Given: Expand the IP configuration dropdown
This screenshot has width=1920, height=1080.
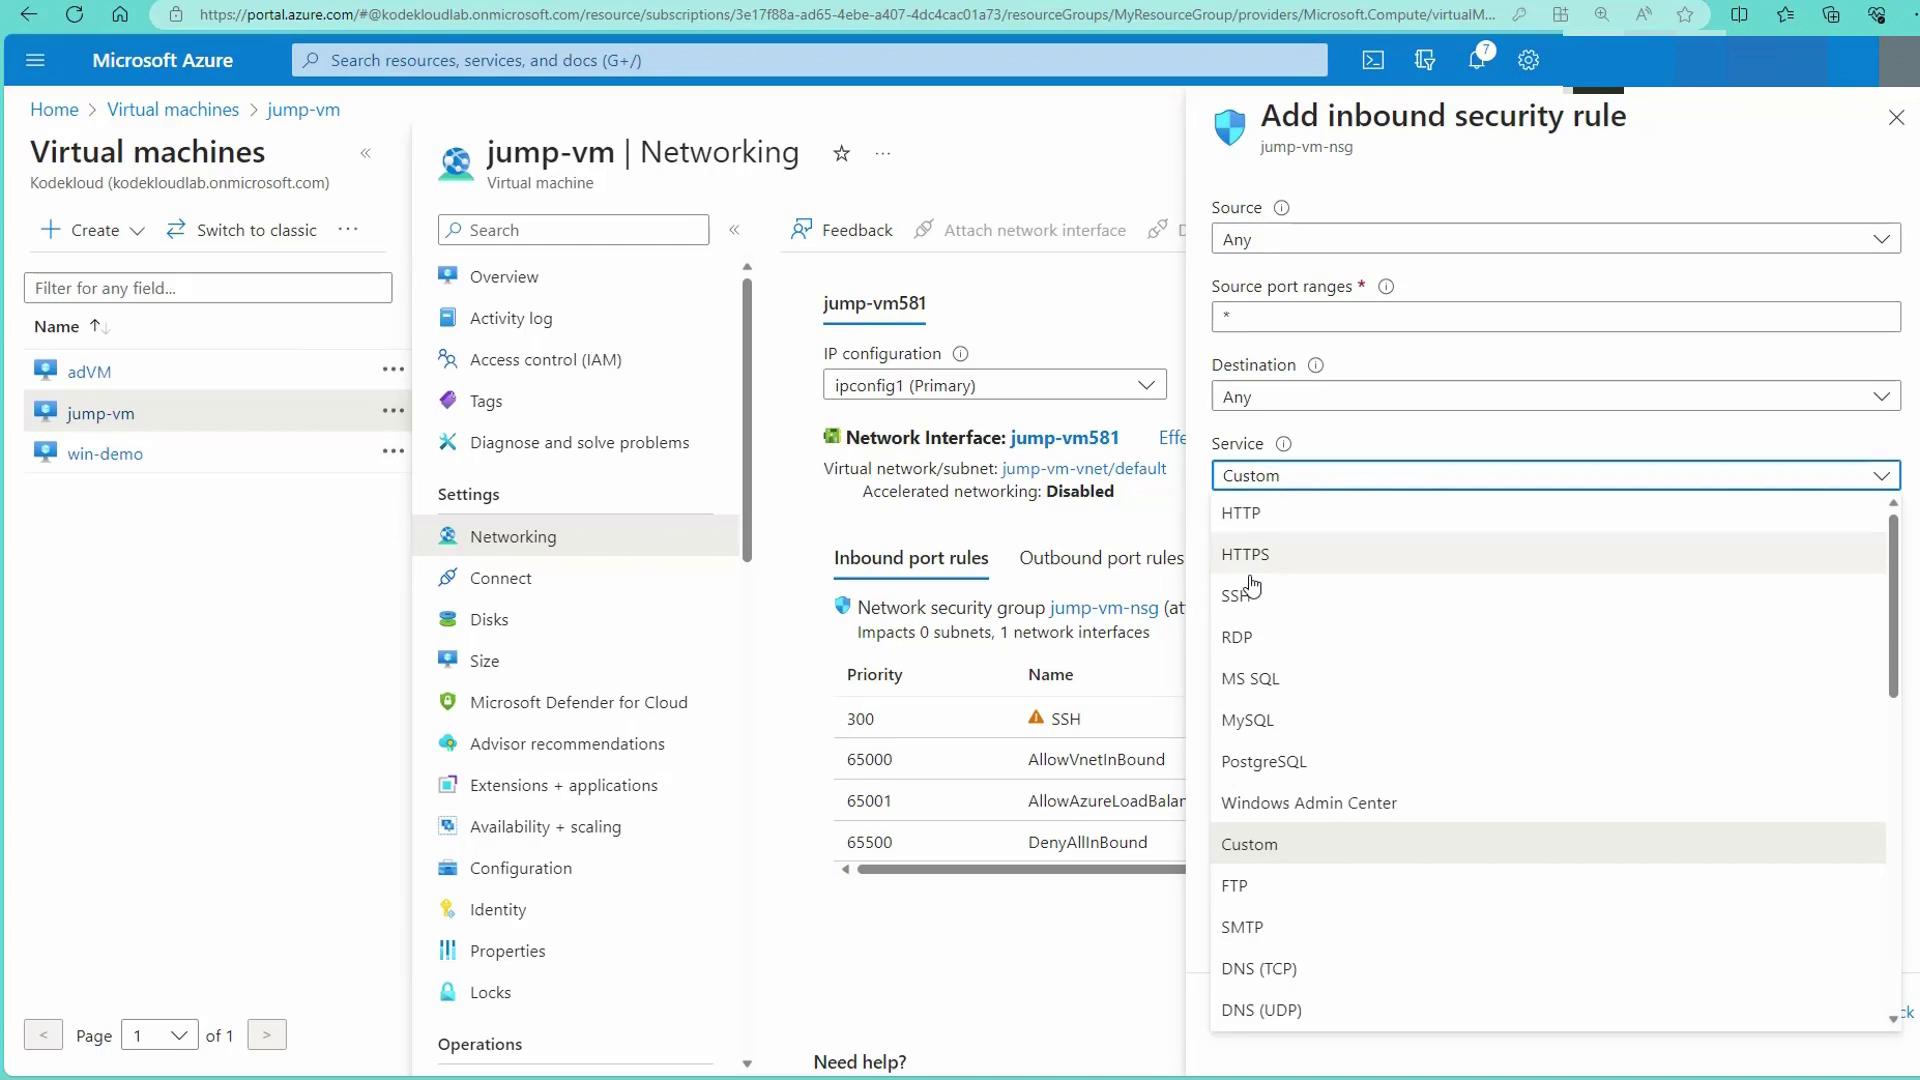Looking at the screenshot, I should [994, 385].
